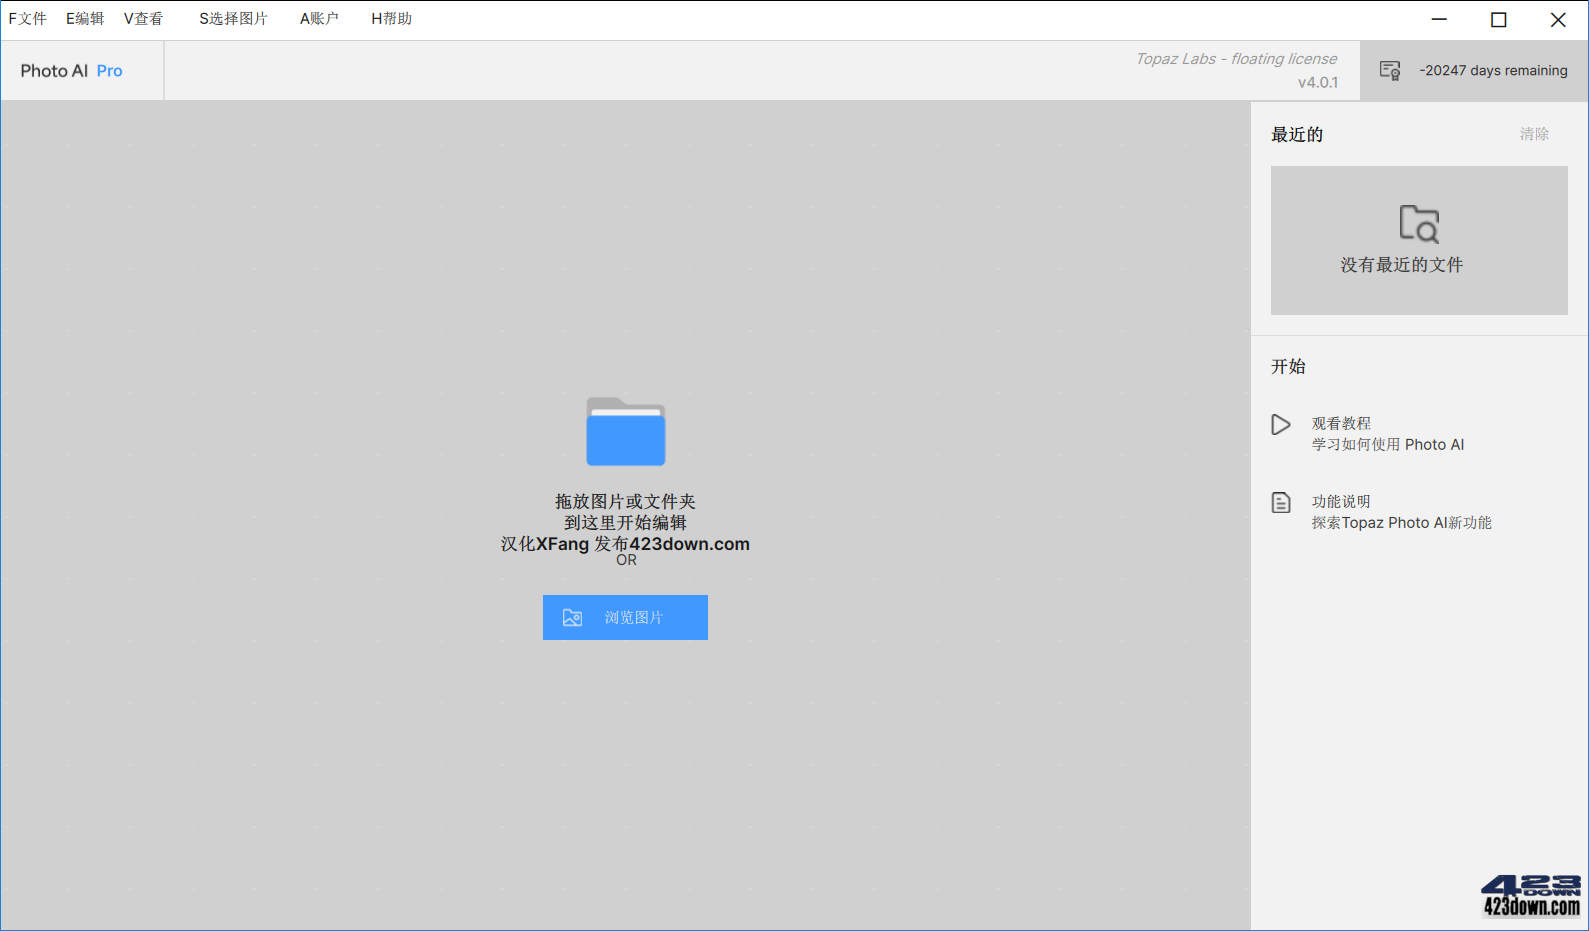The width and height of the screenshot is (1589, 931).
Task: Click the folder search icon in recent files
Action: pyautogui.click(x=1418, y=224)
